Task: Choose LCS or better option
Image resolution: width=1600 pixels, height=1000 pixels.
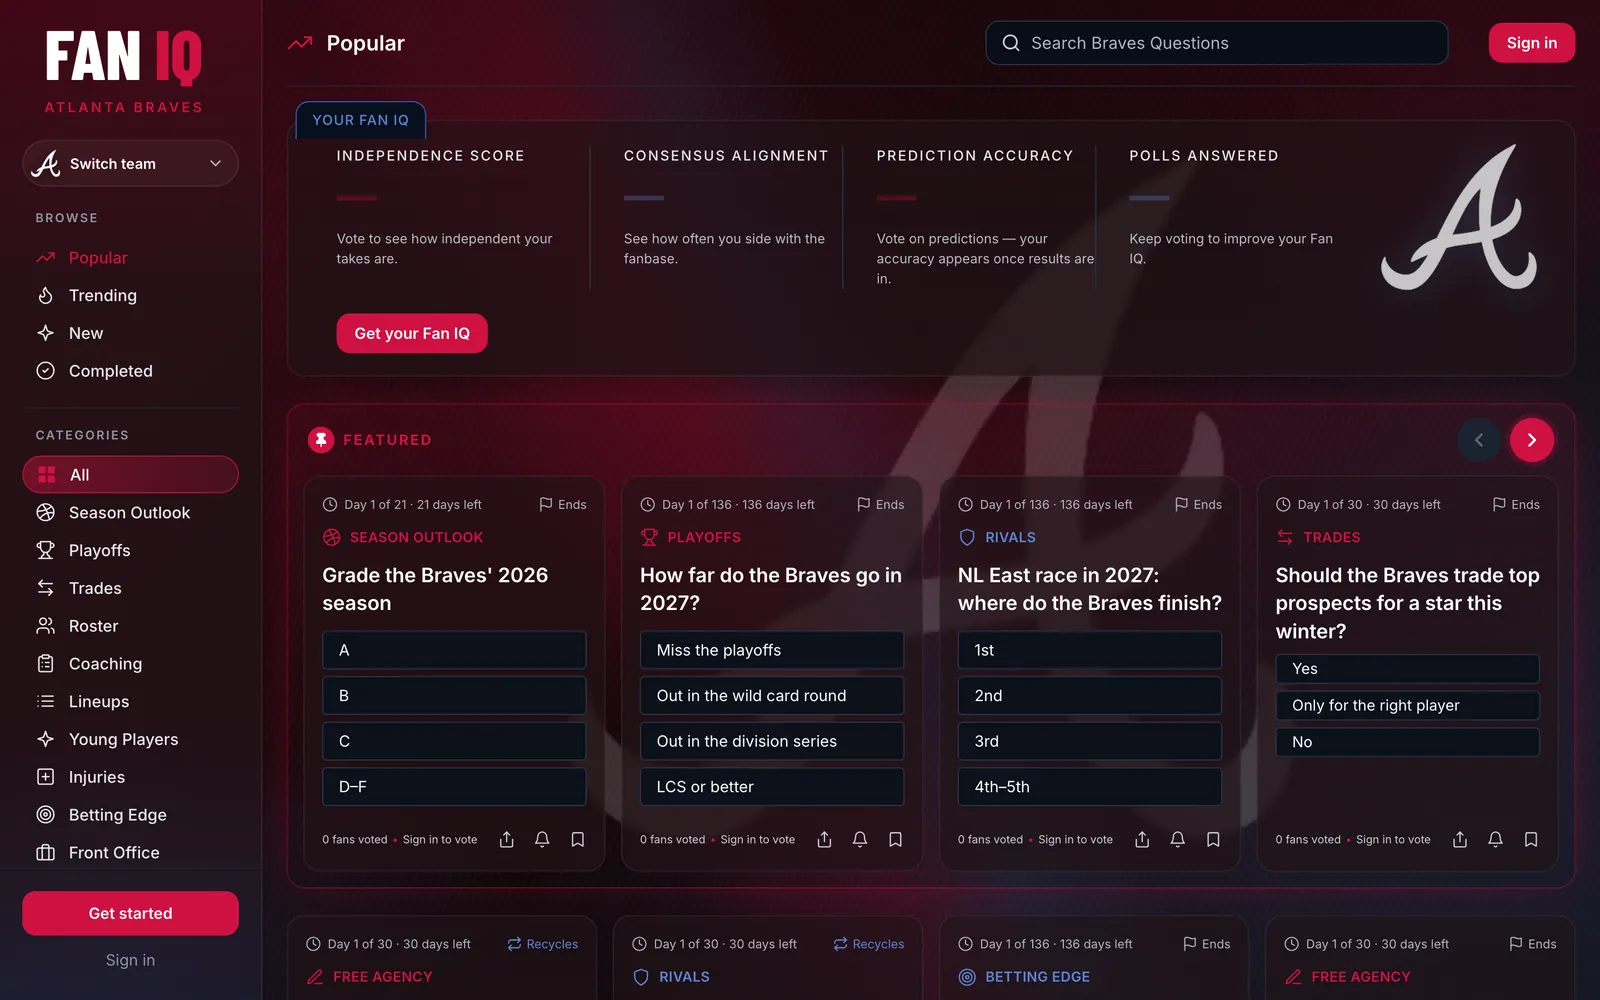Action: [x=772, y=787]
